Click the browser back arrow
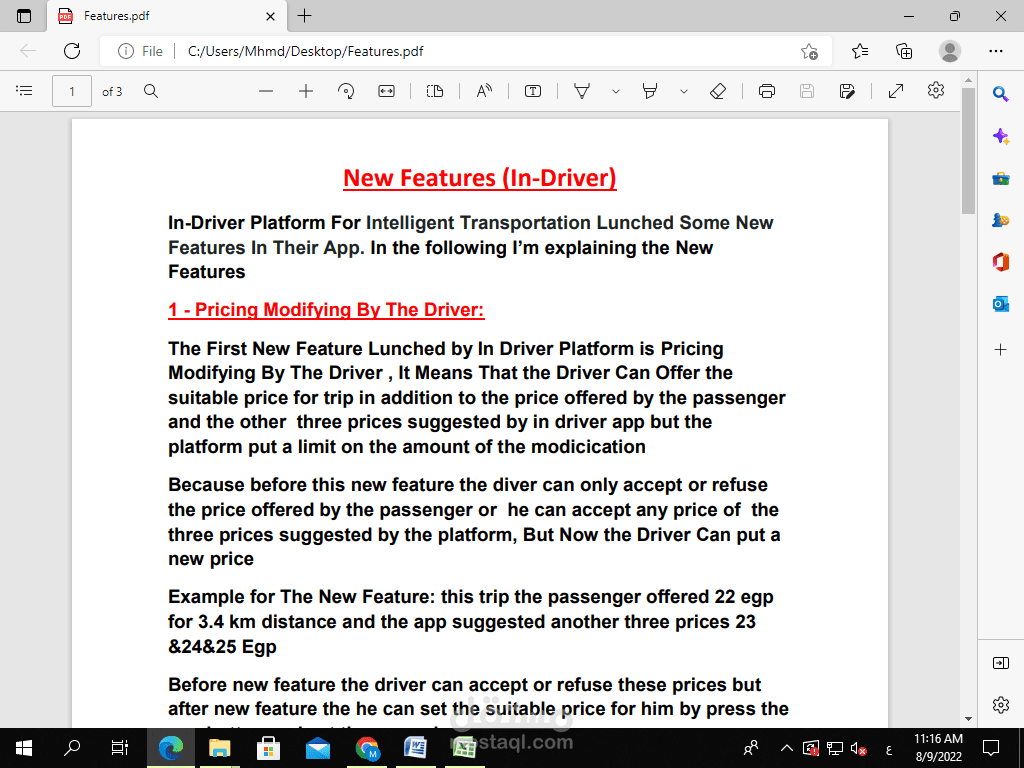The height and width of the screenshot is (768, 1024). 27,51
